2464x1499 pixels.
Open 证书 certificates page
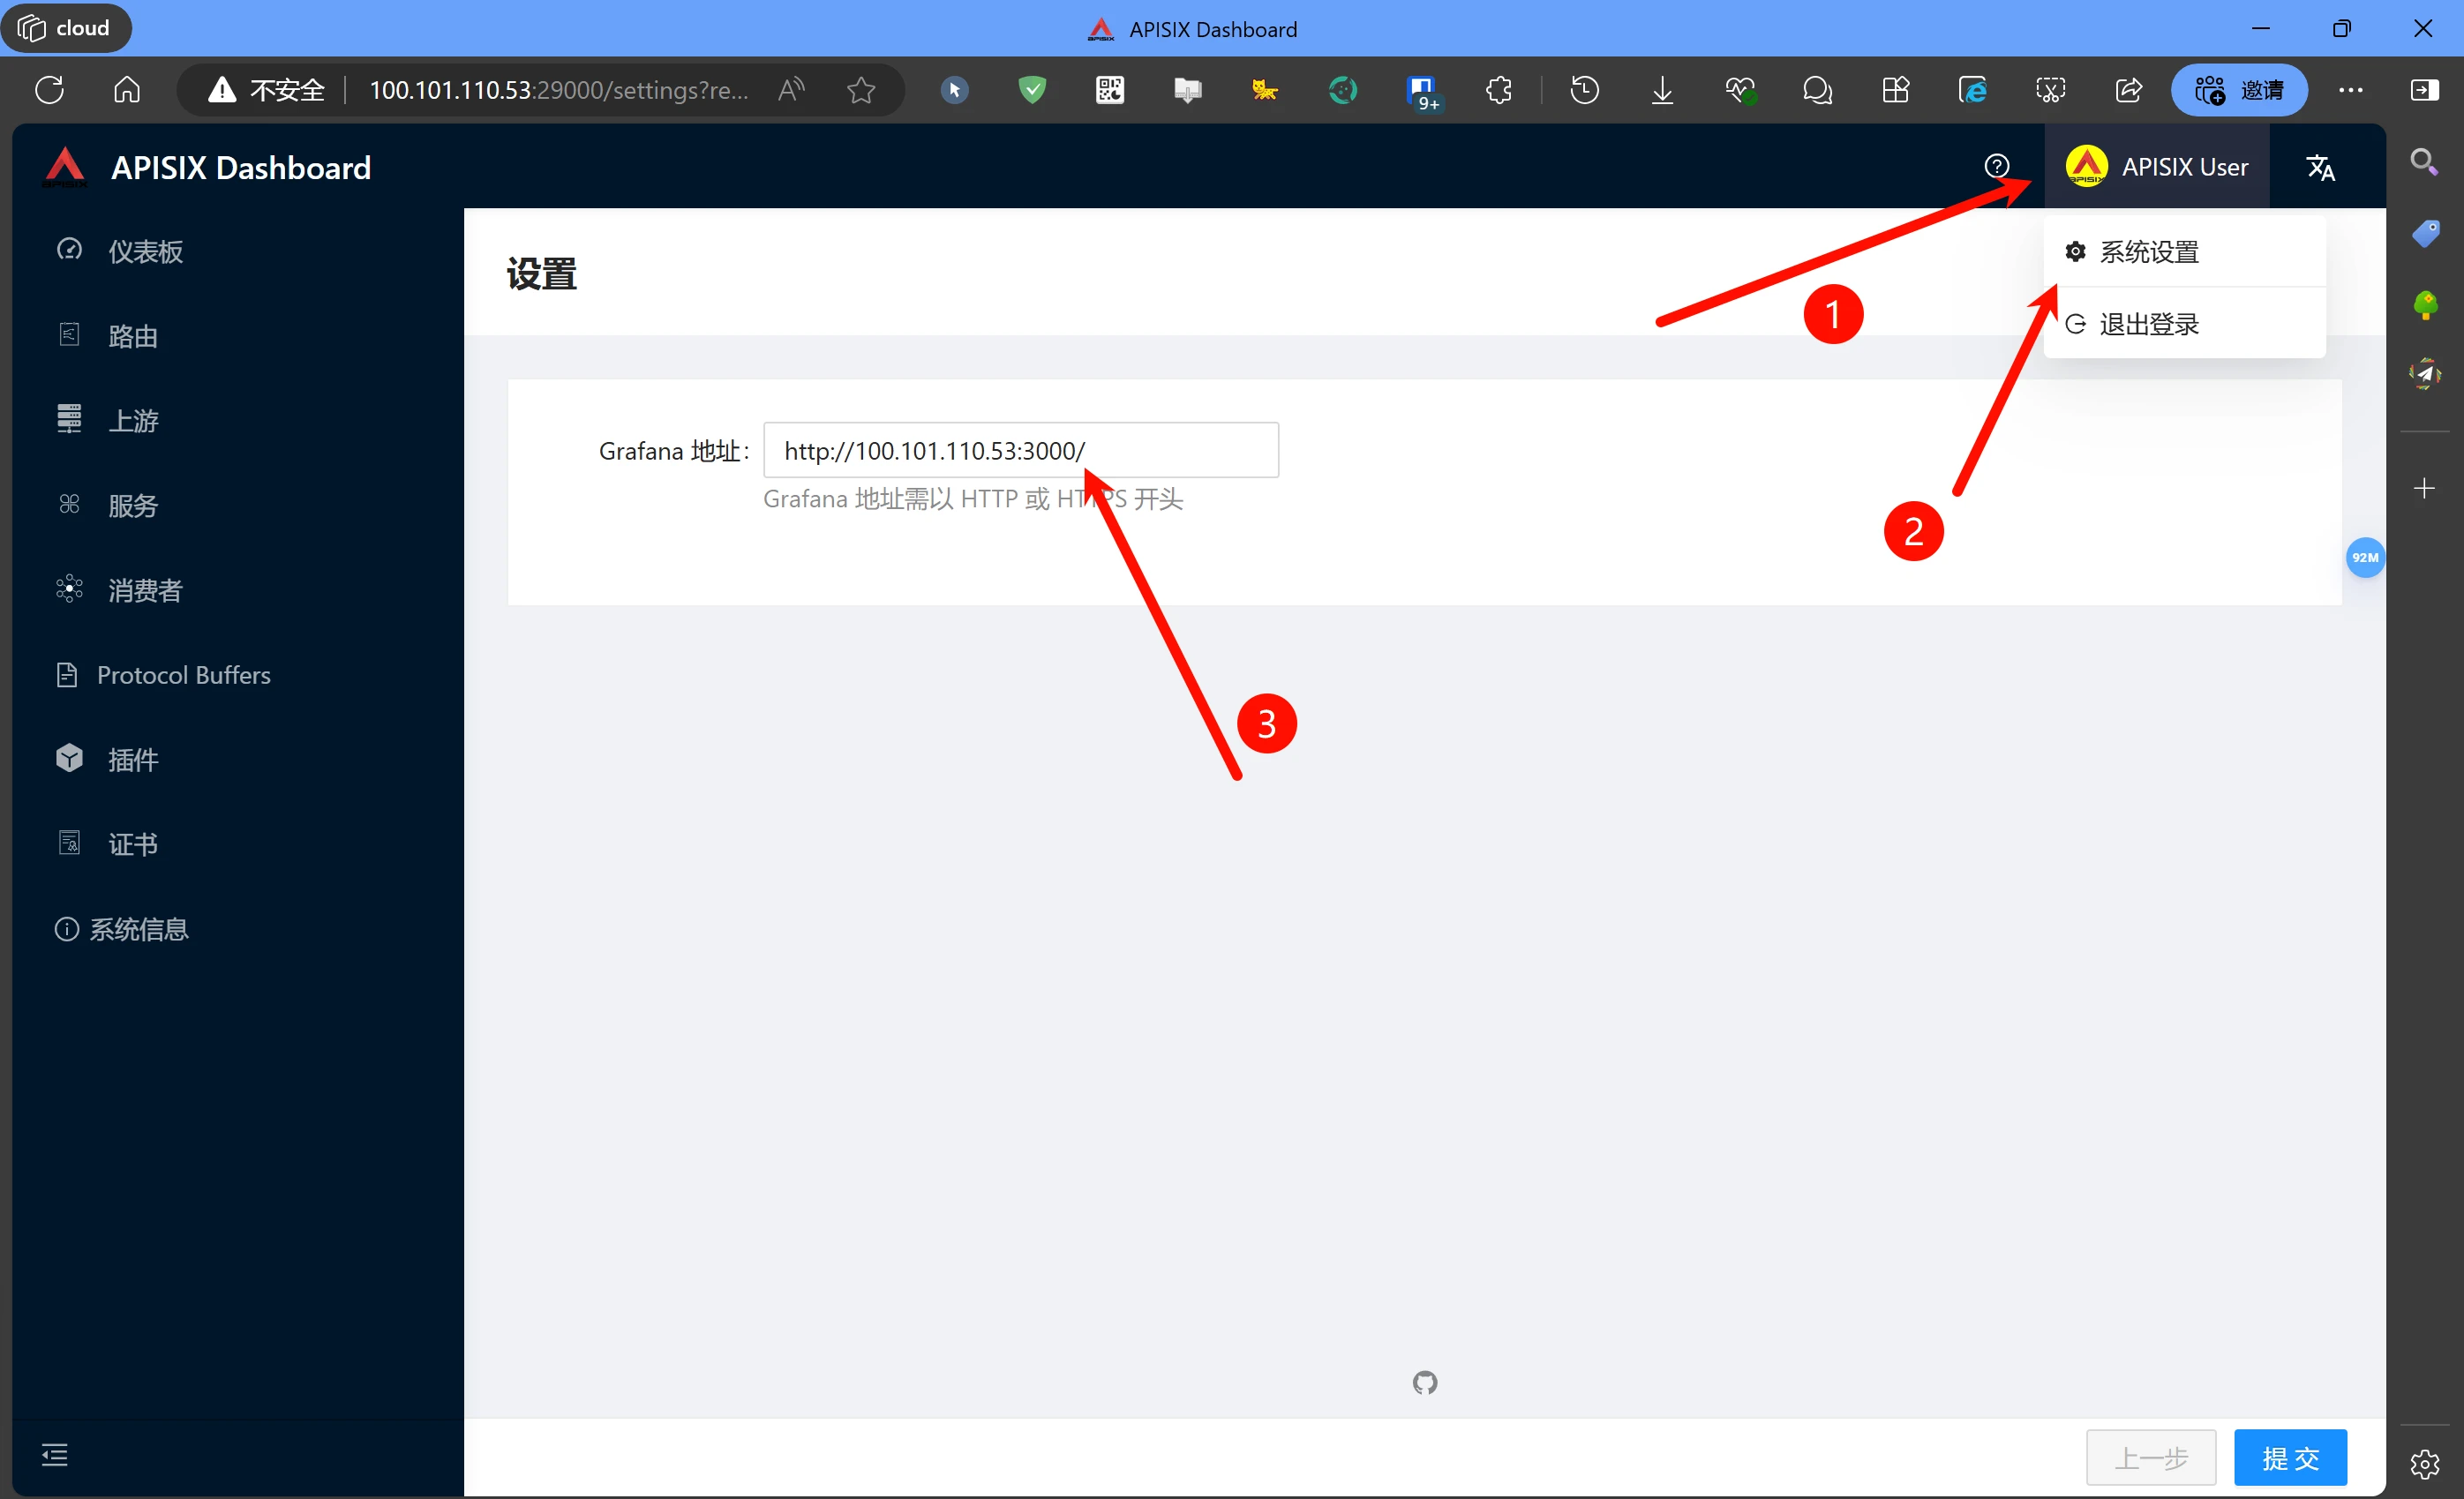(133, 844)
